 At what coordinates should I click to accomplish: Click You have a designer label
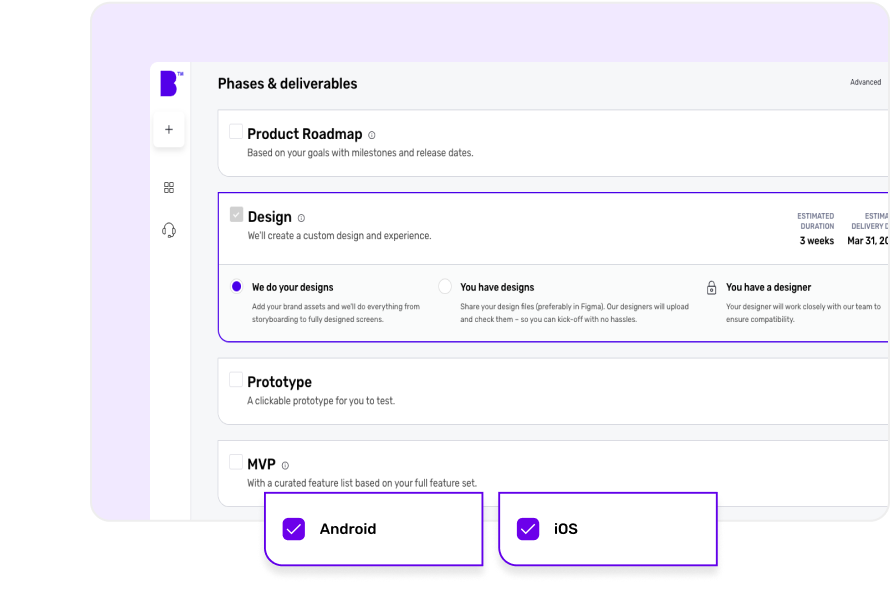pyautogui.click(x=768, y=287)
